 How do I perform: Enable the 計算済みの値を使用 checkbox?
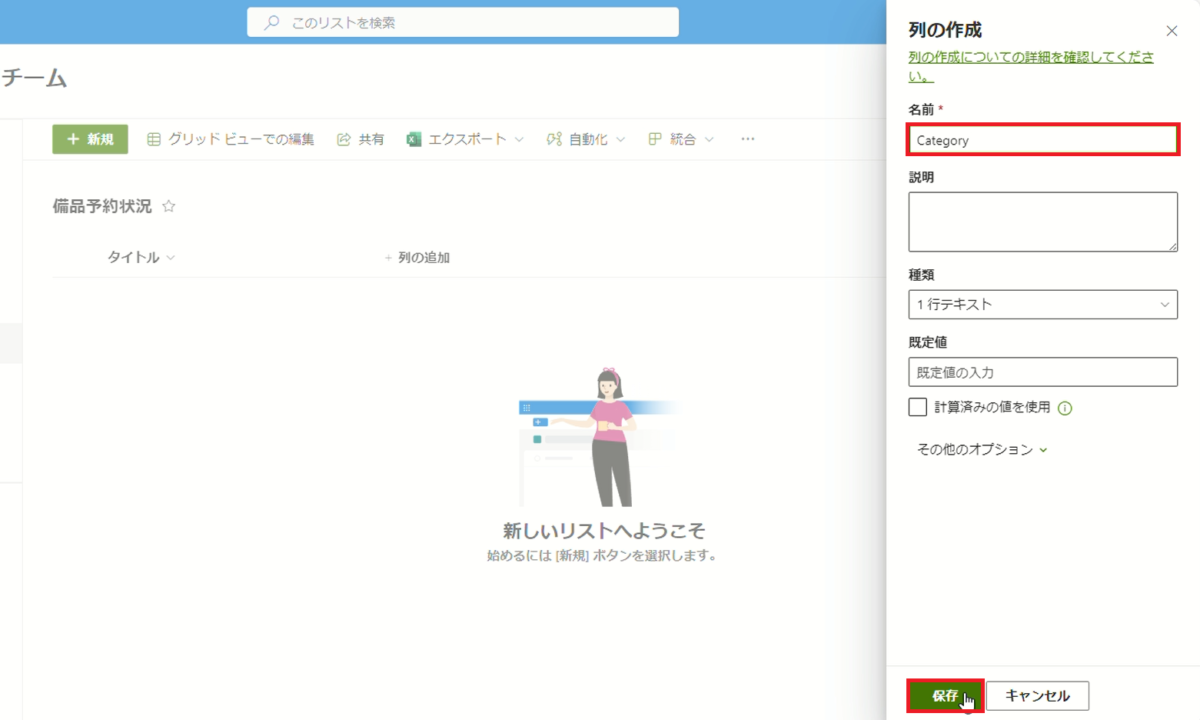[x=917, y=408]
